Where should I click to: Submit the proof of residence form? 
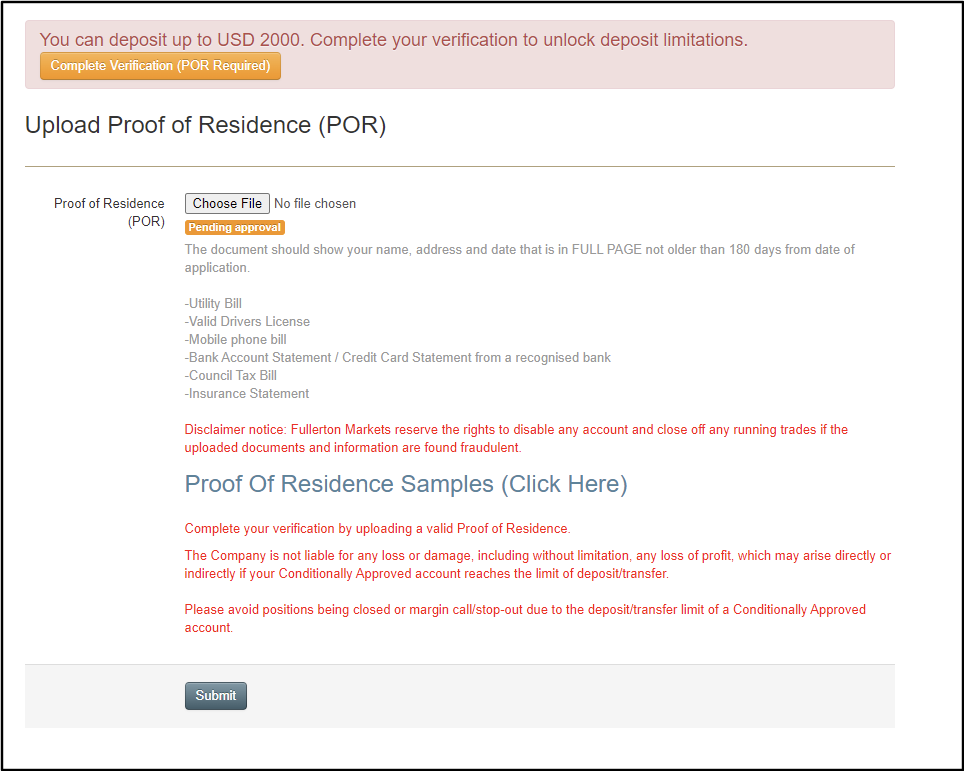click(215, 696)
